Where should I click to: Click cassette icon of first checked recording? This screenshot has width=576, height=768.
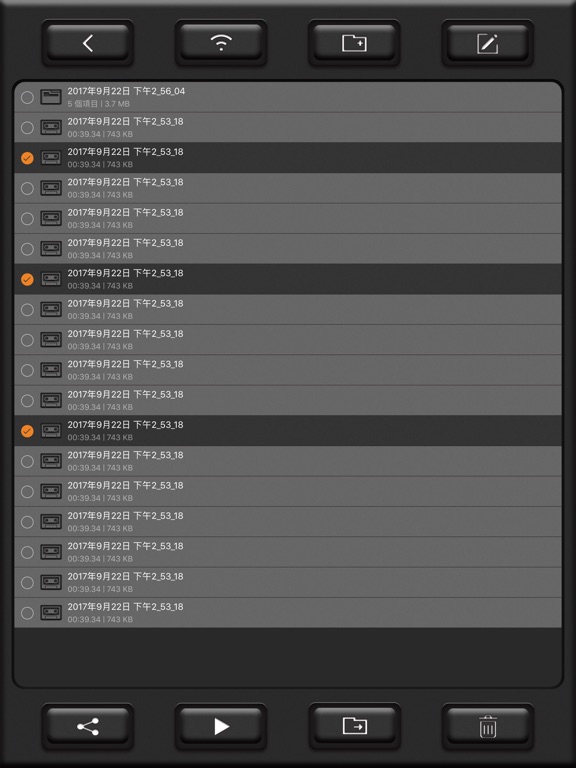click(x=51, y=158)
